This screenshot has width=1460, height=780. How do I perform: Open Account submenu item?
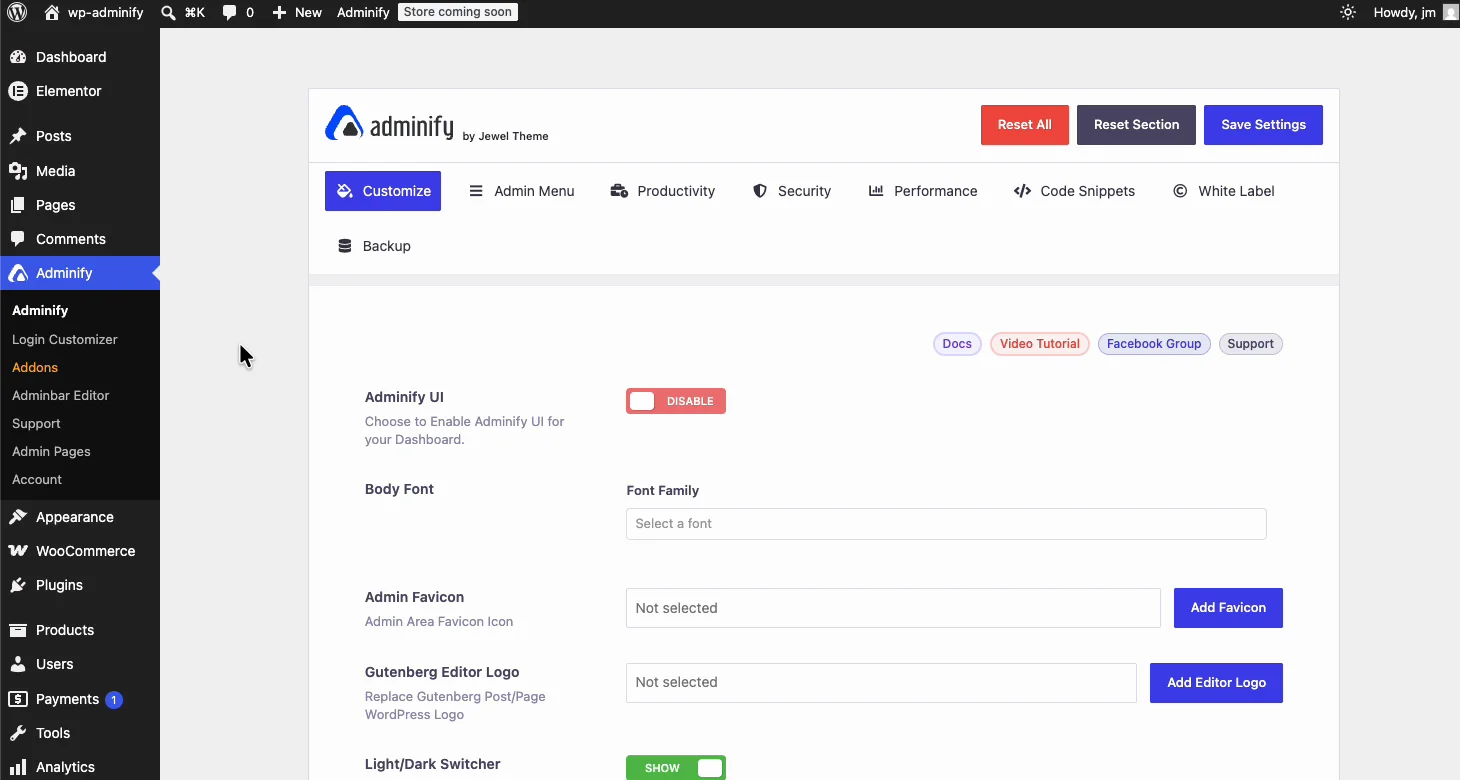[x=37, y=480]
